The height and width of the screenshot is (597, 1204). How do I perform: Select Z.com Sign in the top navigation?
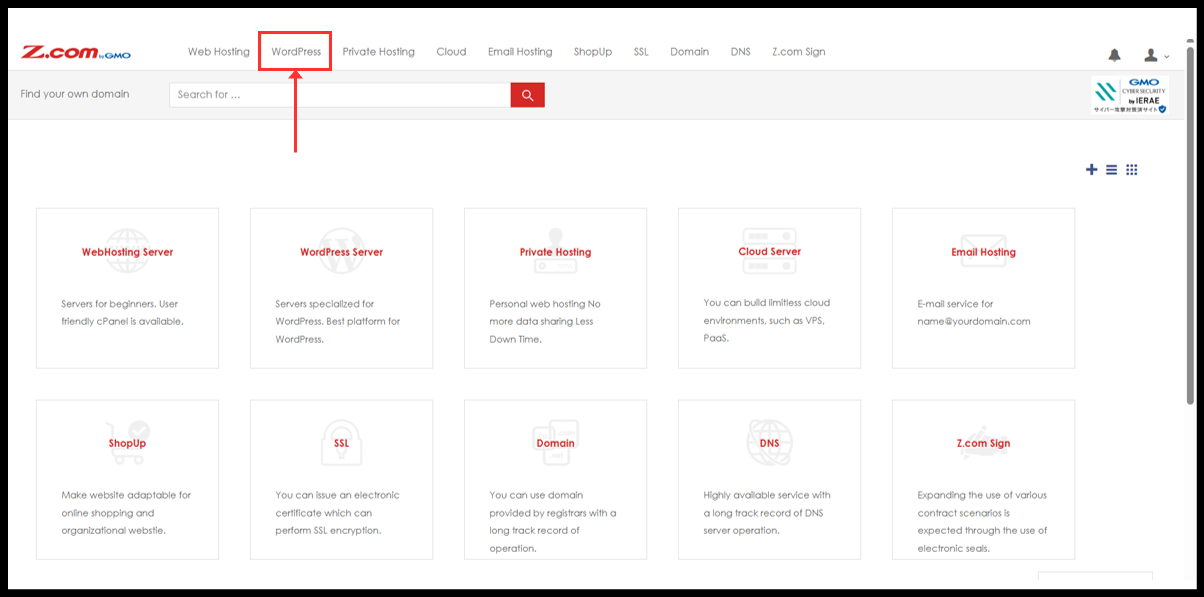[x=799, y=52]
